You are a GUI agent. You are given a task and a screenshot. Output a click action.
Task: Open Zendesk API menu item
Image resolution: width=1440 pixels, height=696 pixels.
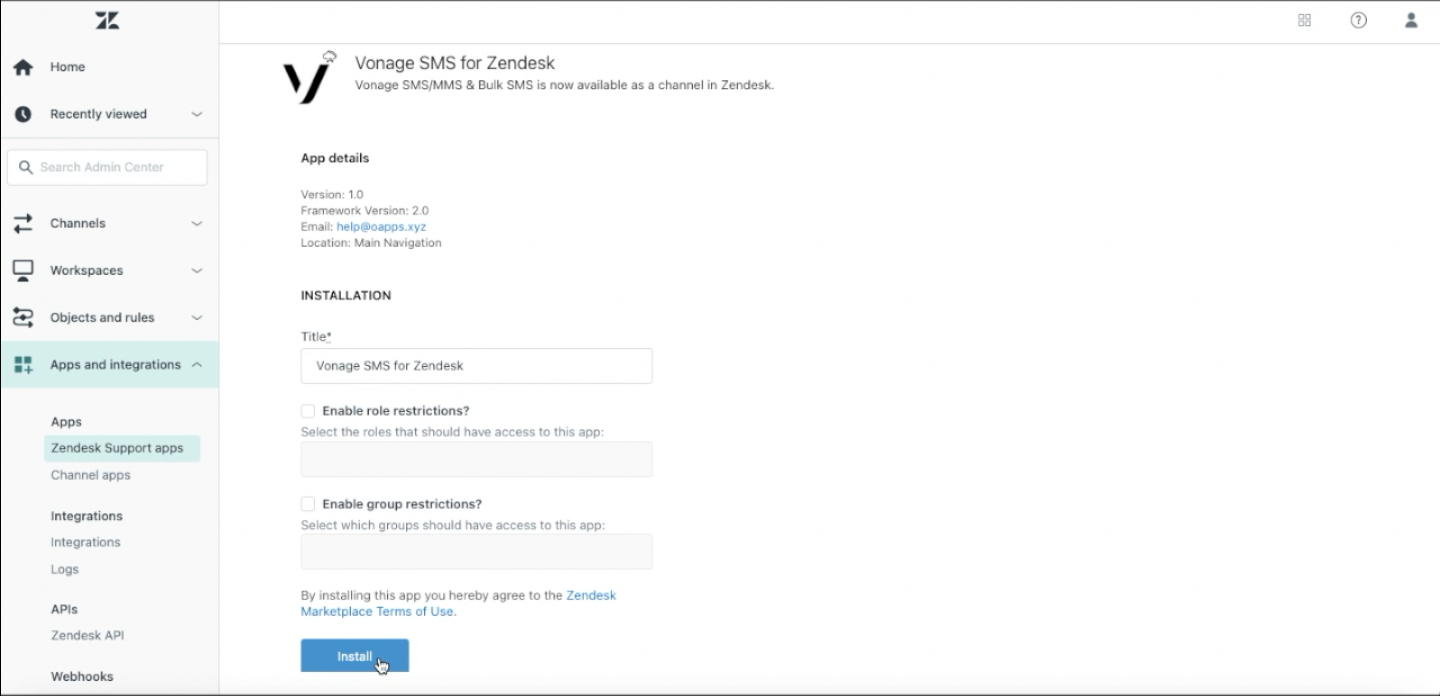pos(88,635)
